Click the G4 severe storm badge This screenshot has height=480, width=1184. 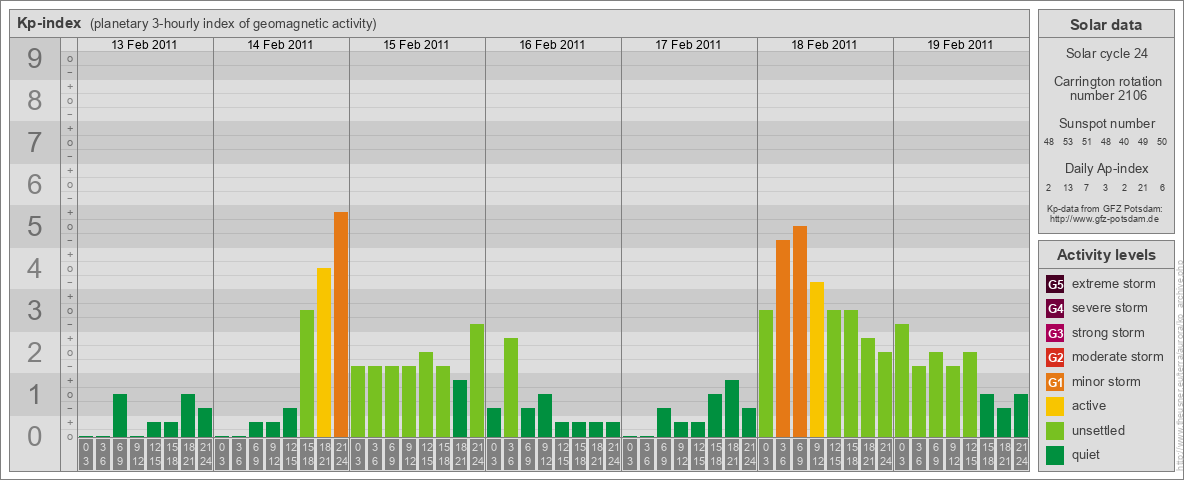coord(1055,308)
